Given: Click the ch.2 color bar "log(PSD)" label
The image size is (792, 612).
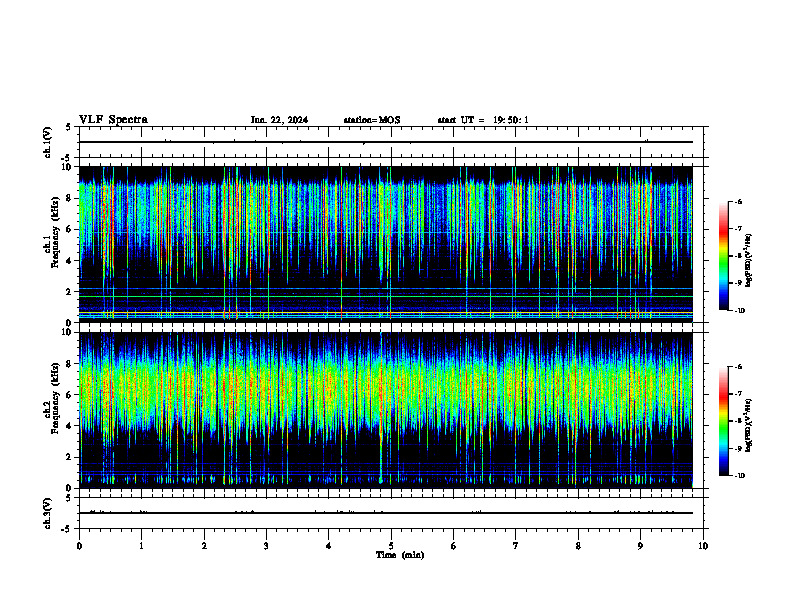Looking at the screenshot, I should click(x=749, y=425).
